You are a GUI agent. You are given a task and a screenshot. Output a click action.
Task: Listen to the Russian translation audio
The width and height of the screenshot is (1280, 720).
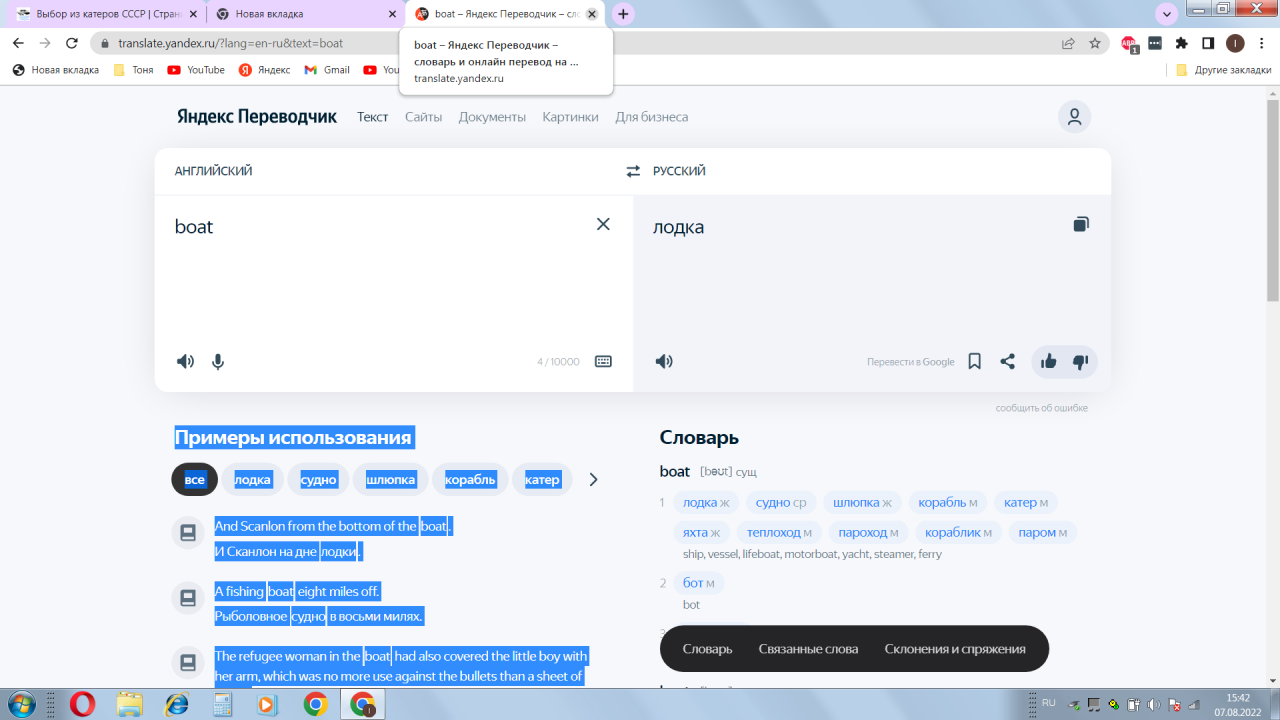point(663,362)
